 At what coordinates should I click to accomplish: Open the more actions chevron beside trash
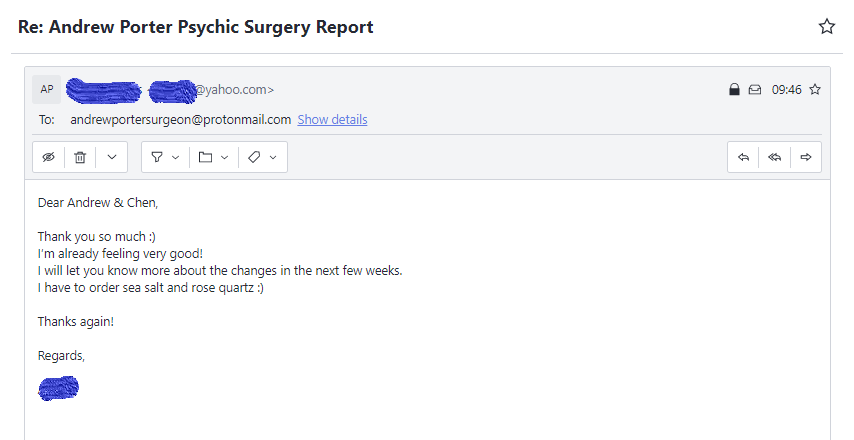(112, 157)
